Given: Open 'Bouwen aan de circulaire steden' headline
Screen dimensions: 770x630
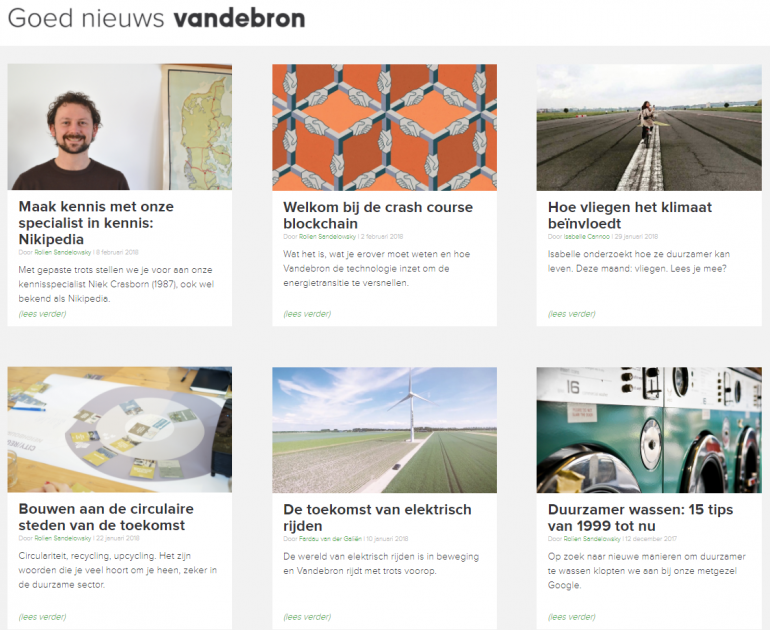Looking at the screenshot, I should (106, 517).
